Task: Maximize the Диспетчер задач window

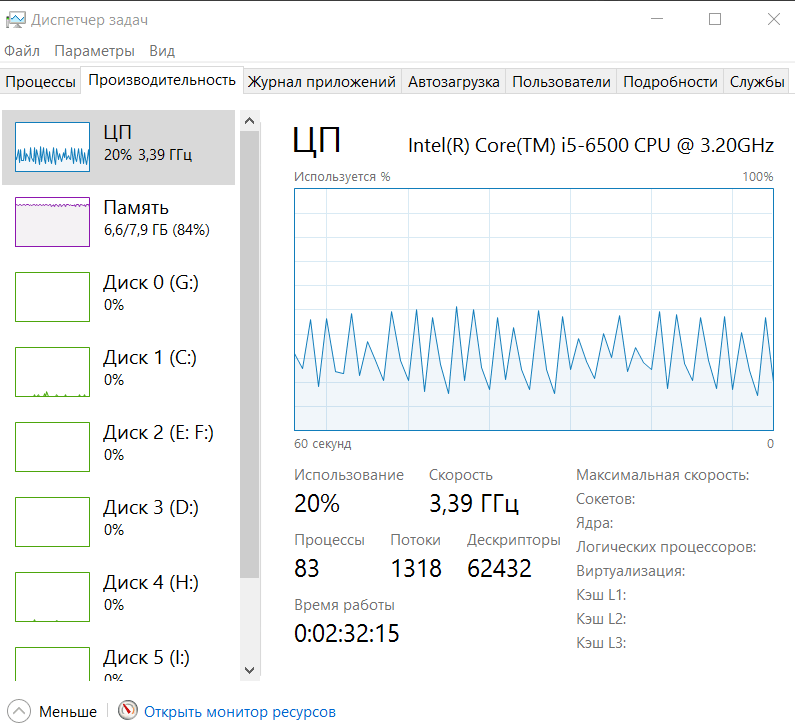Action: pos(715,19)
